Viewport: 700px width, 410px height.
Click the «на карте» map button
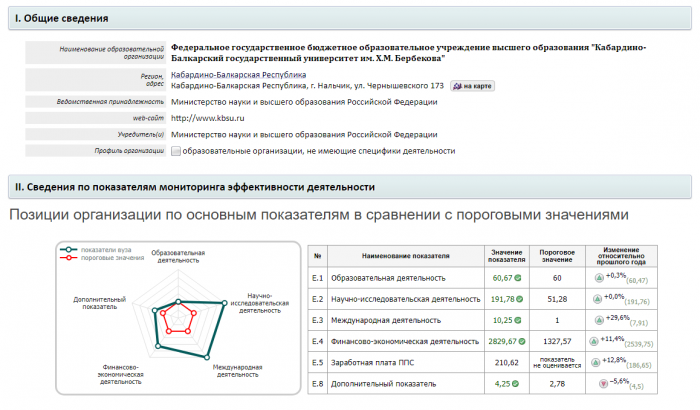(x=470, y=86)
